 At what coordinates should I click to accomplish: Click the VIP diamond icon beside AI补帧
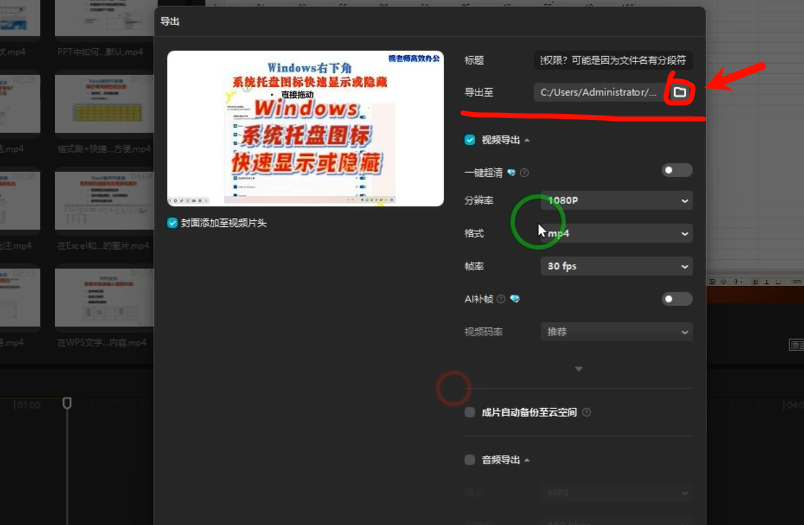click(515, 299)
